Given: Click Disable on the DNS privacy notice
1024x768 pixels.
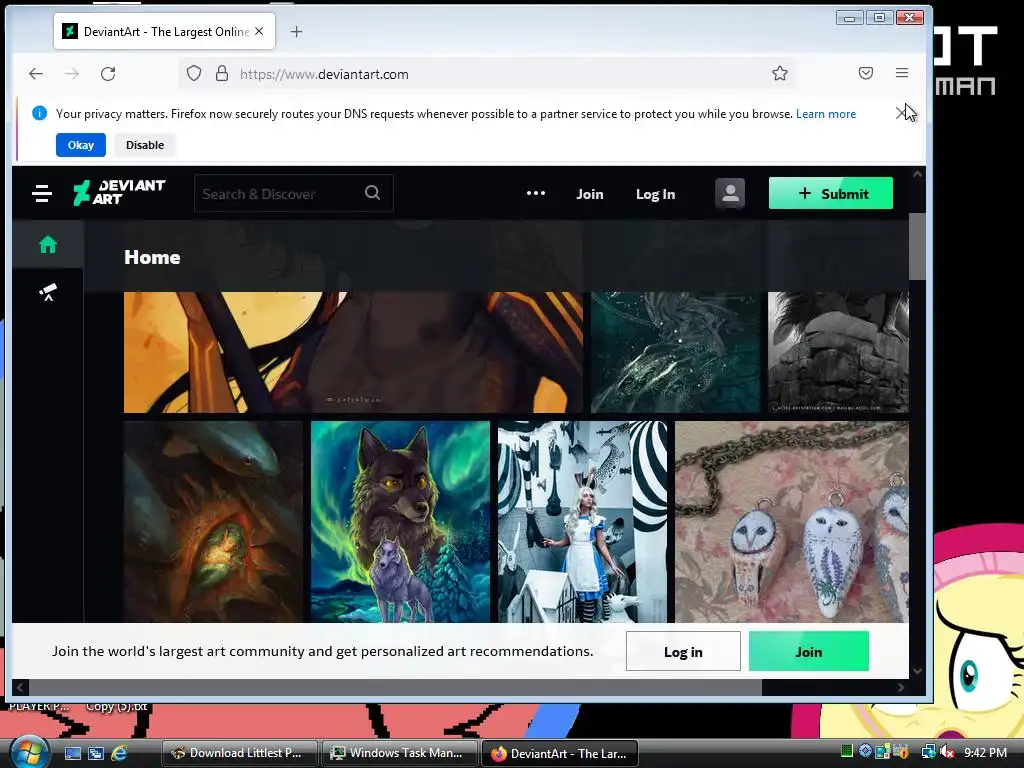Looking at the screenshot, I should [x=145, y=145].
